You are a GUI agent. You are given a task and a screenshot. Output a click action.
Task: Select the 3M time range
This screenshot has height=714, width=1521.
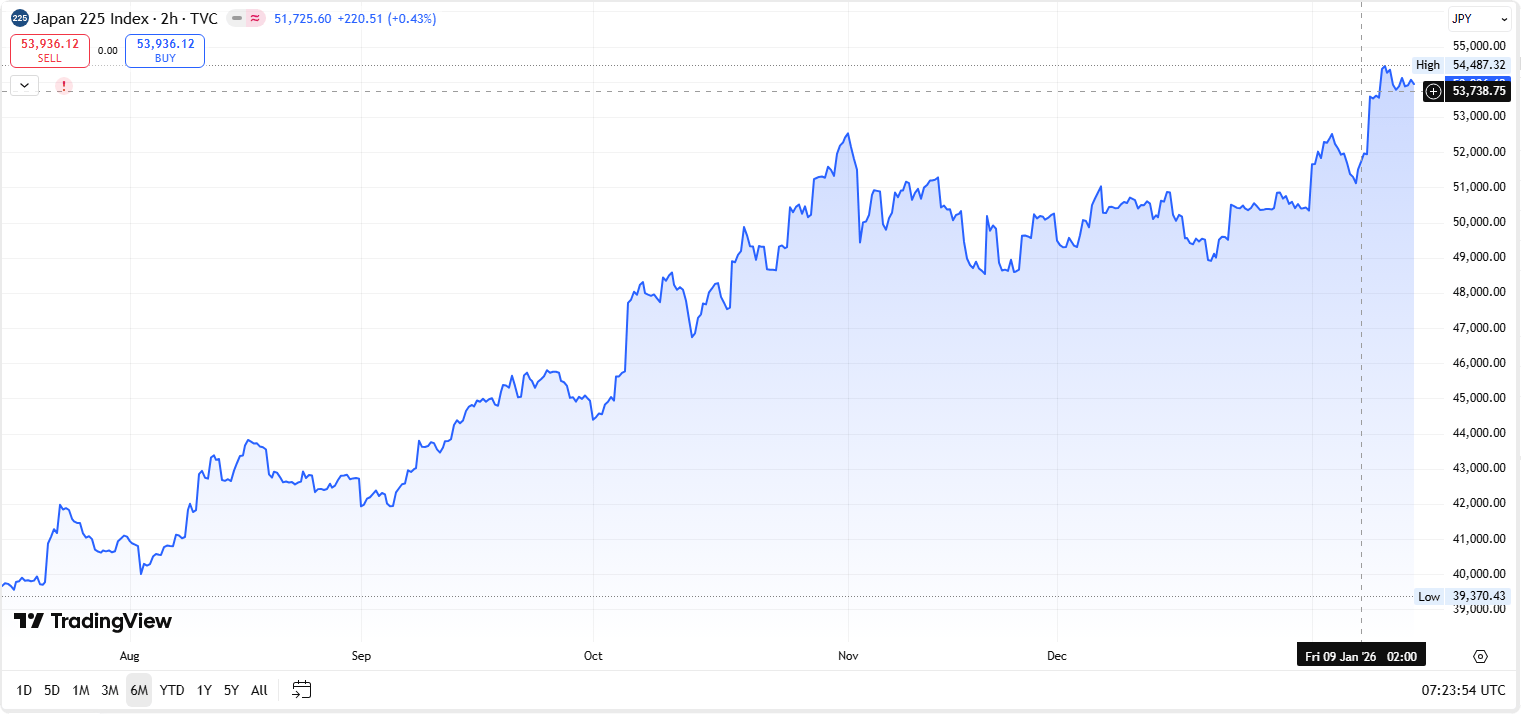(110, 690)
